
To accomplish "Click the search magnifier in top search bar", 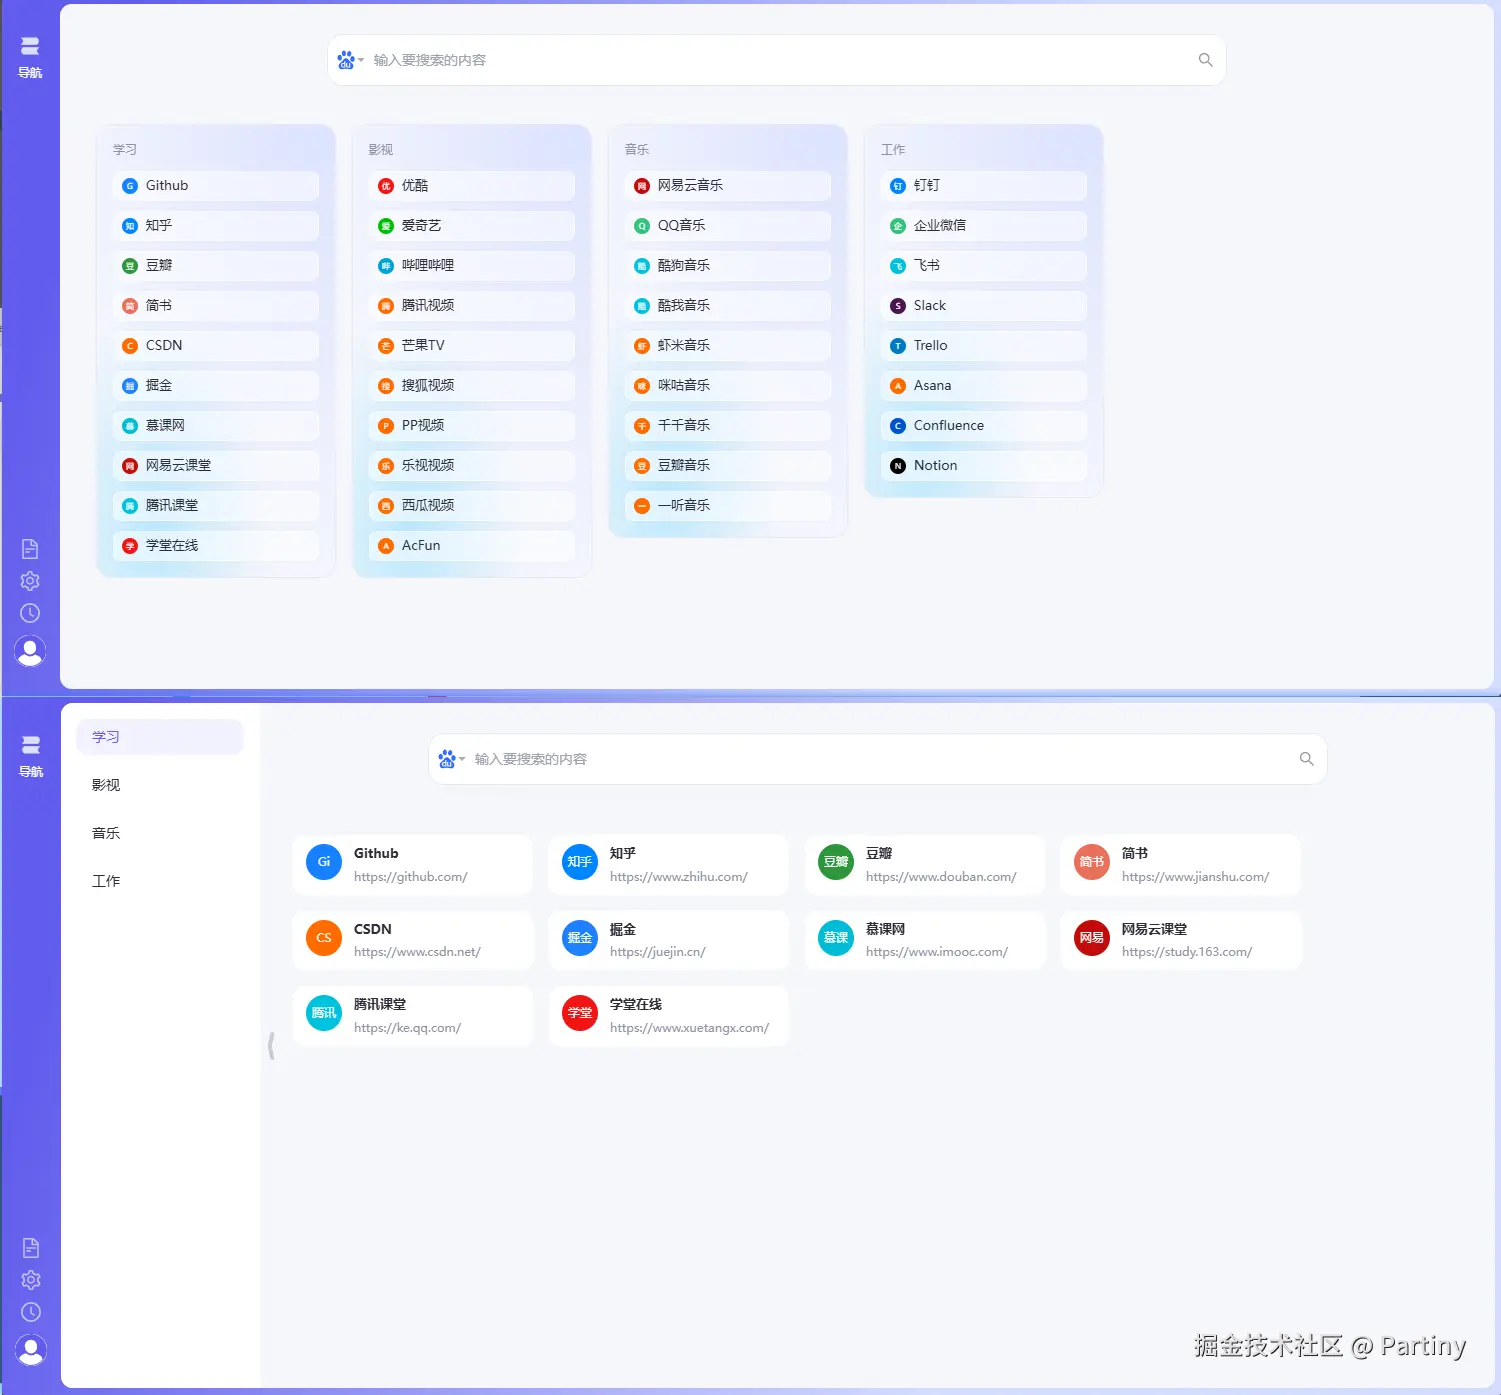I will pyautogui.click(x=1206, y=60).
